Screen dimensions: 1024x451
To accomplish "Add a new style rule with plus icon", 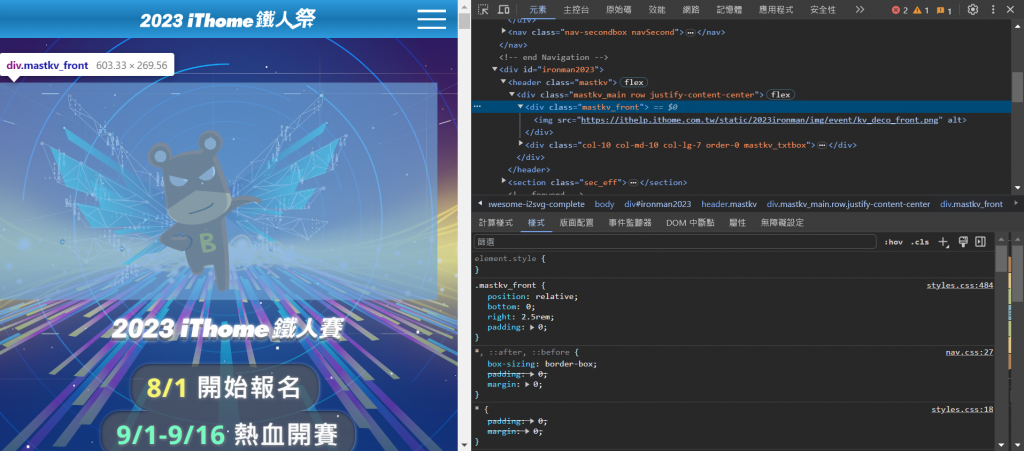I will click(x=943, y=242).
